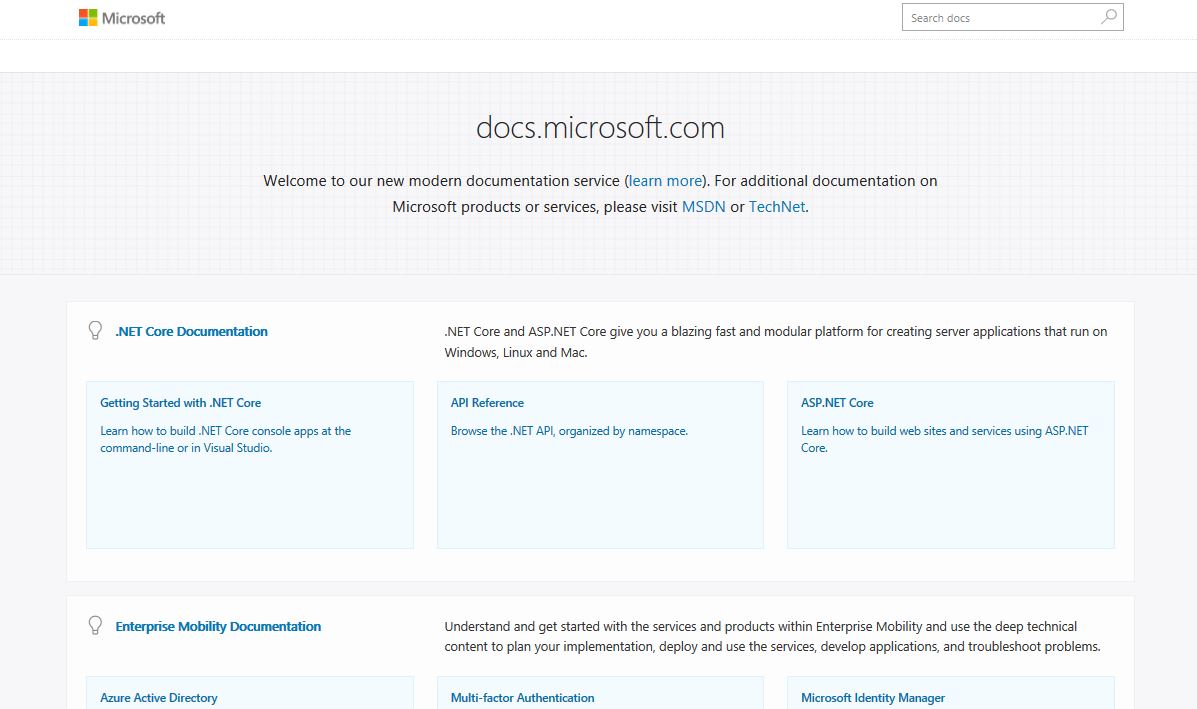Focus the Search docs input field

point(1012,18)
